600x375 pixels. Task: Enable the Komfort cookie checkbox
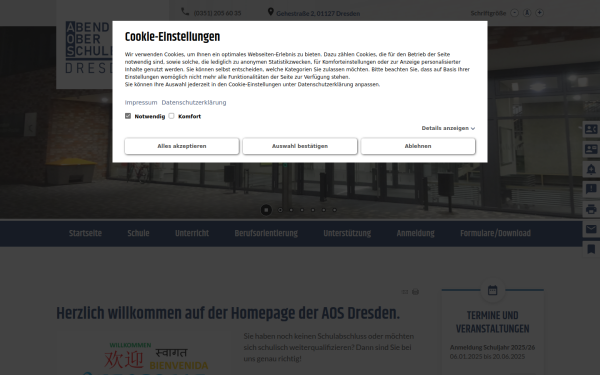(171, 116)
